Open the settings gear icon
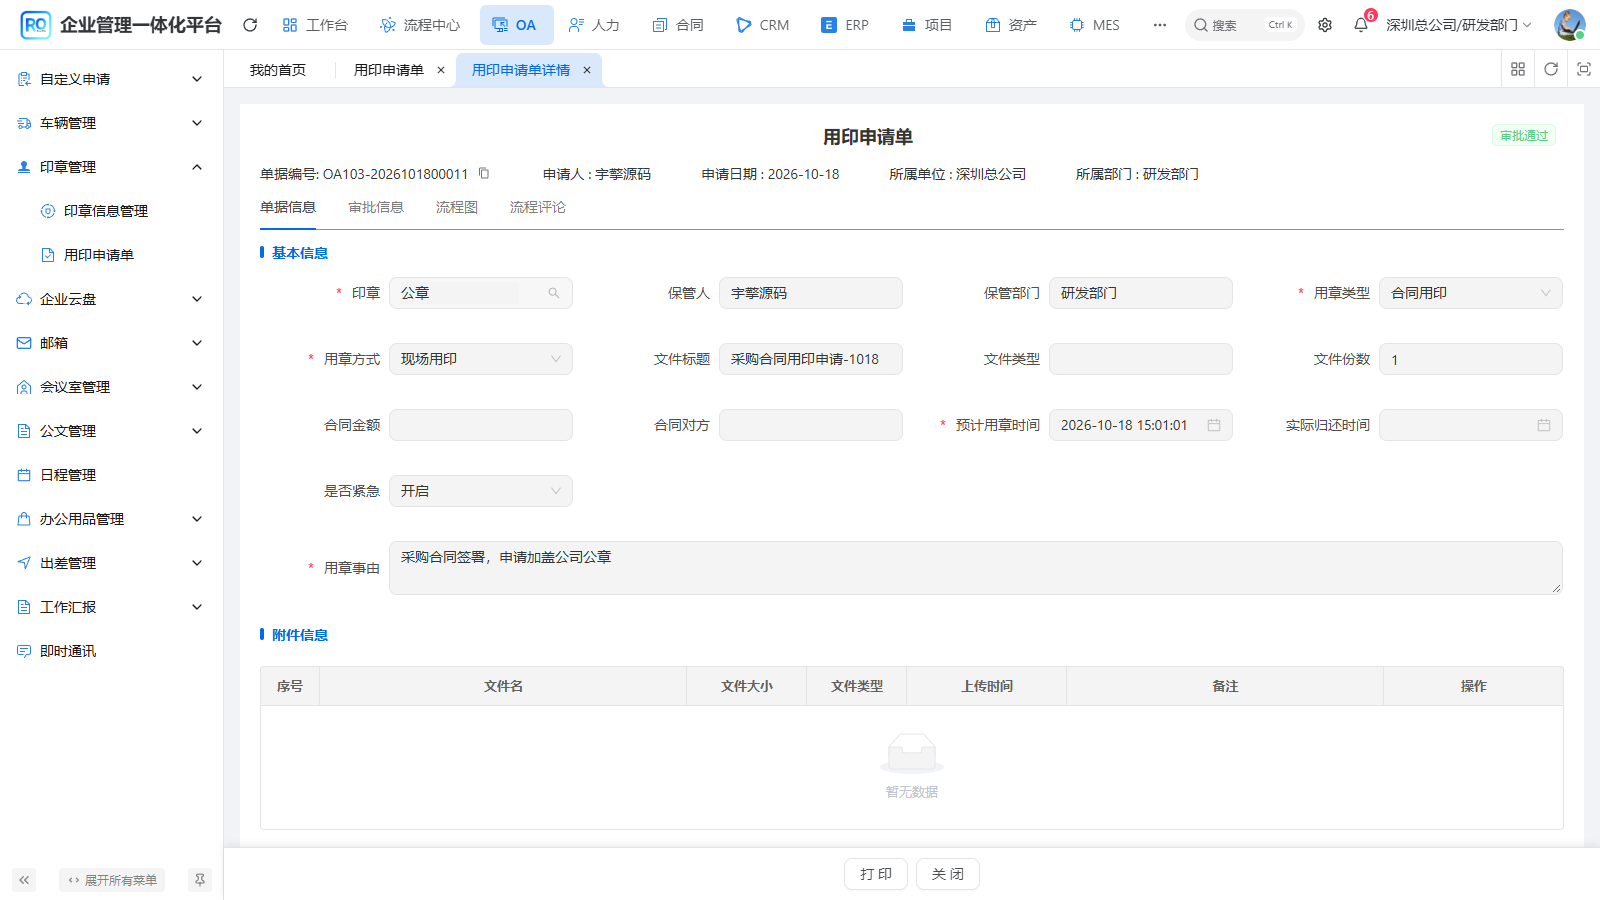Screen dimensions: 1600x900 pos(1325,25)
